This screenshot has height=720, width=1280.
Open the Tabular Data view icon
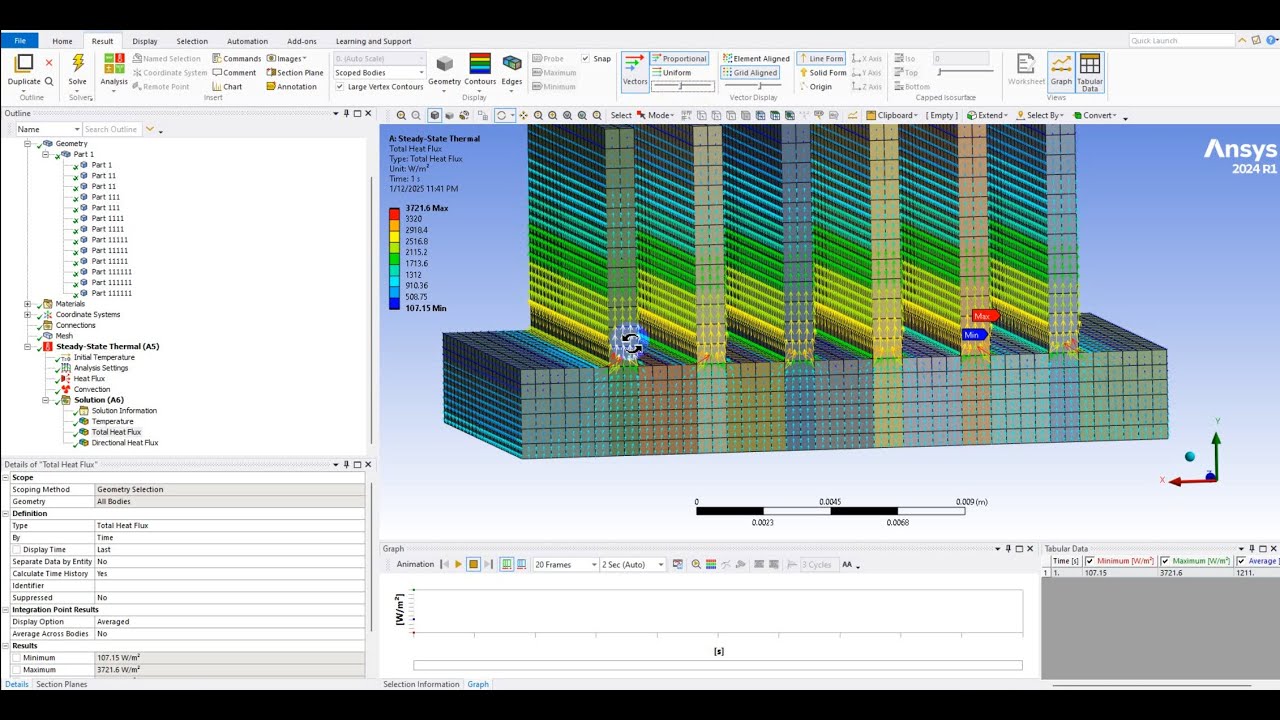(1090, 72)
